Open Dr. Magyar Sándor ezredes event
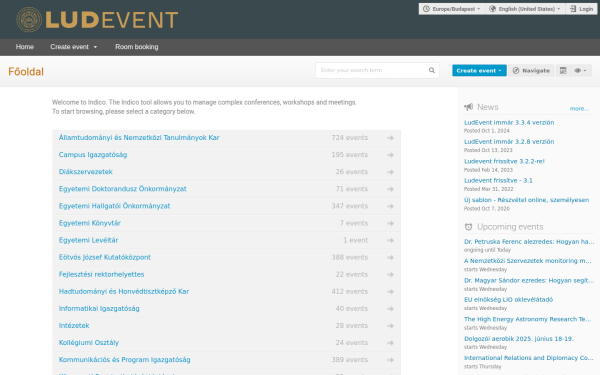600x375 pixels. (x=529, y=280)
